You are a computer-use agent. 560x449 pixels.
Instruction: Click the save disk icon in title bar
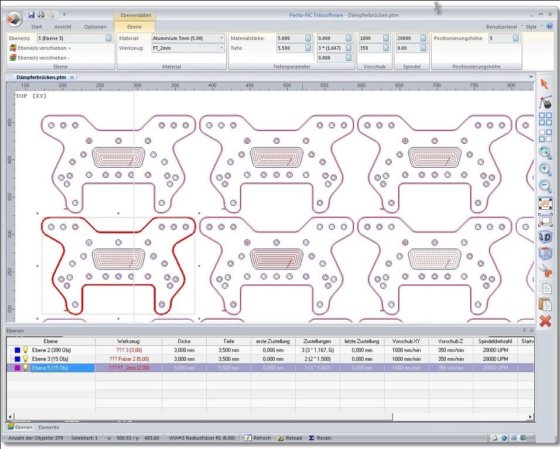(x=31, y=15)
